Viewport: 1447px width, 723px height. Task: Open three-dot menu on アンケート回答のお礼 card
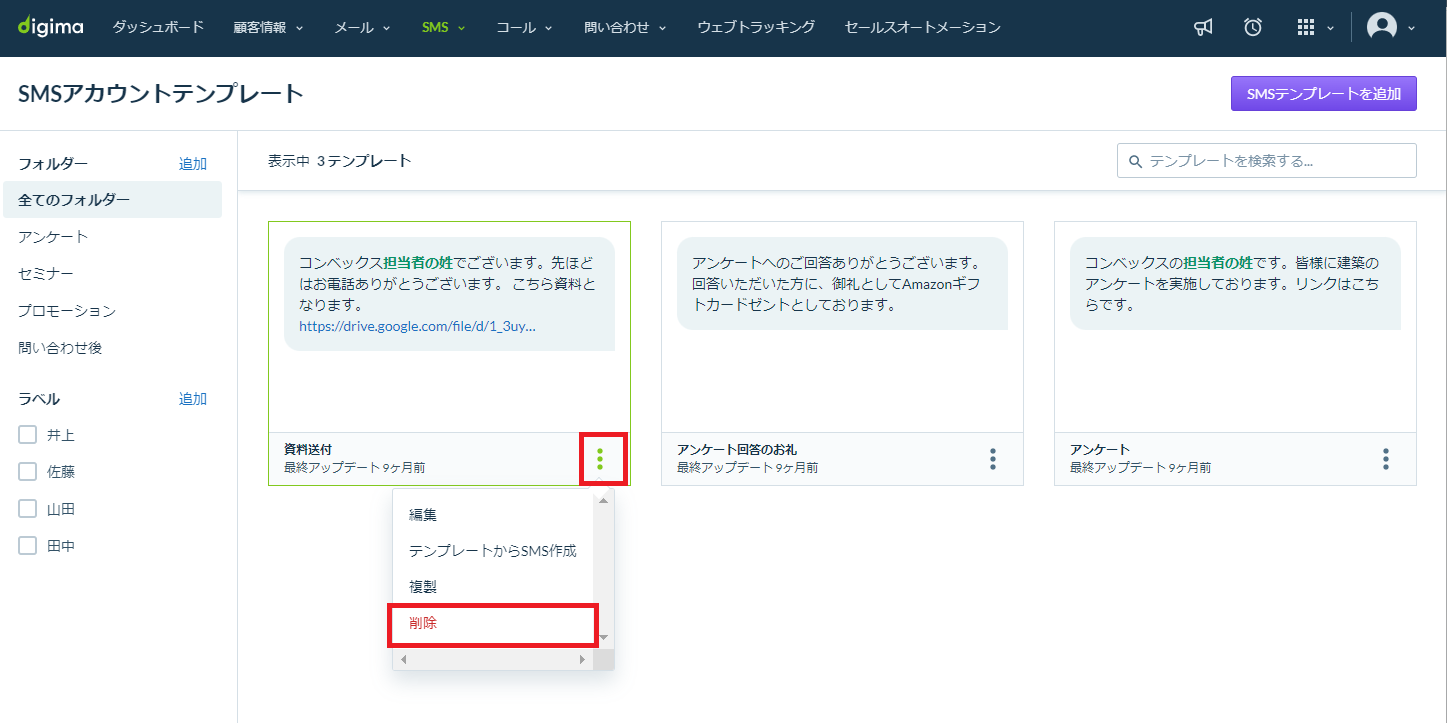point(993,459)
